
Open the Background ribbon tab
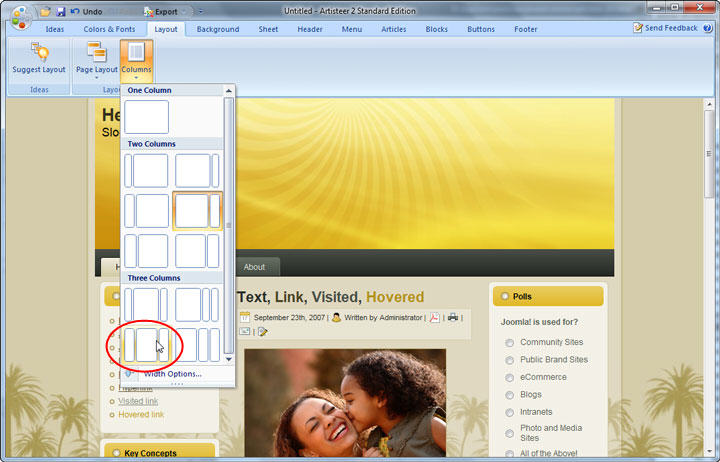coord(217,29)
